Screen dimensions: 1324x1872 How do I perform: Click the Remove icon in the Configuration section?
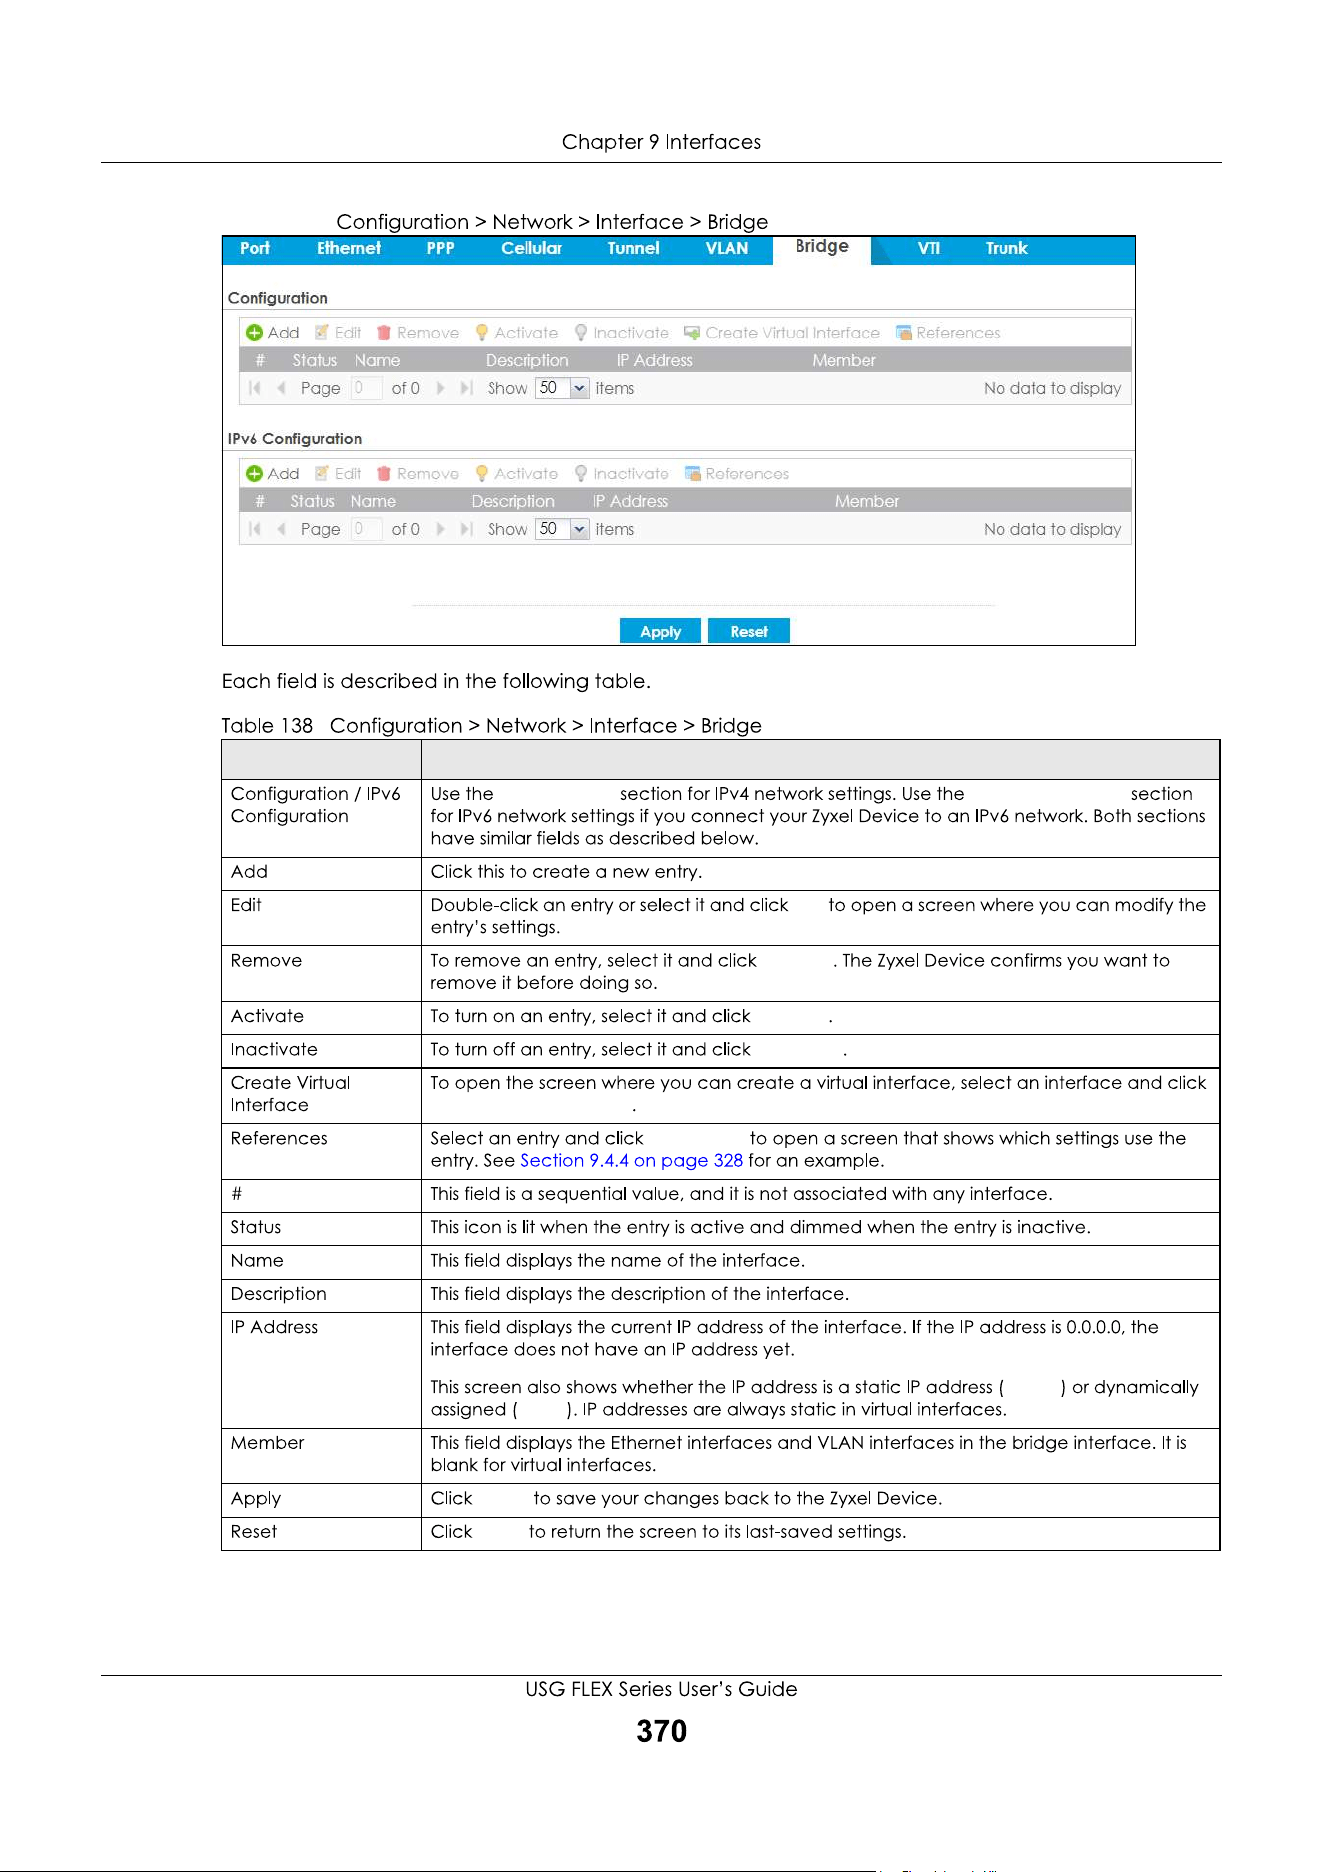(x=384, y=333)
